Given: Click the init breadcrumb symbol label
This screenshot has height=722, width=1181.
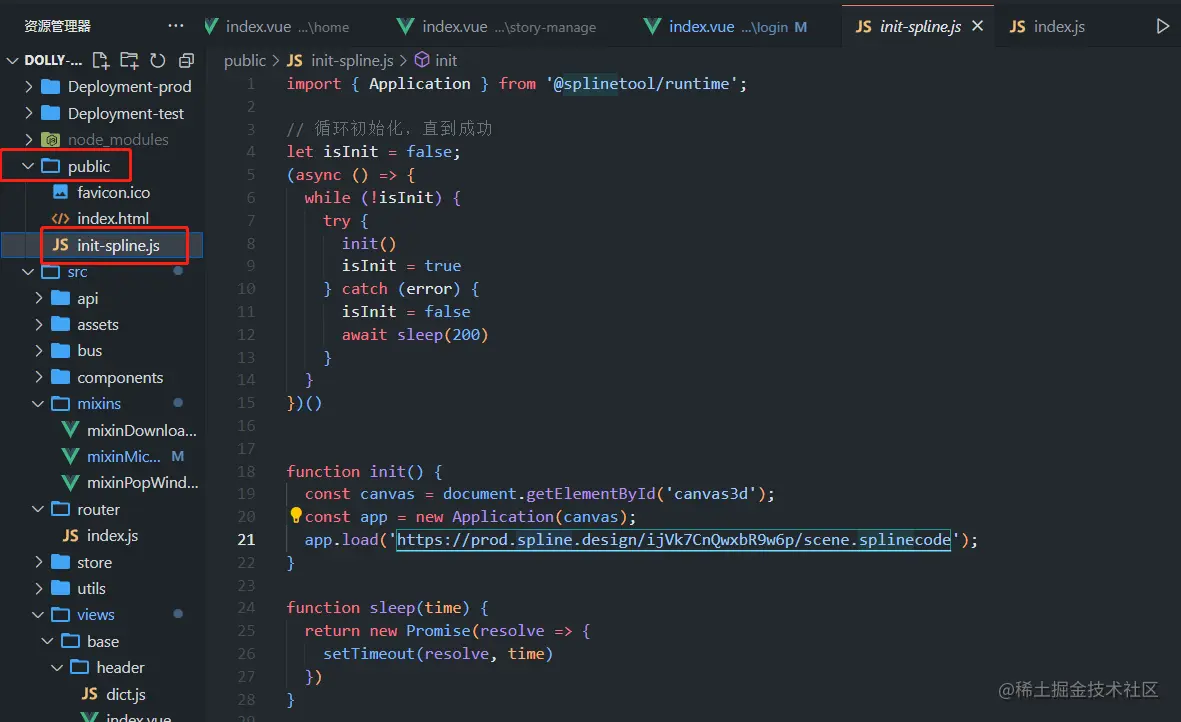Looking at the screenshot, I should coord(446,60).
